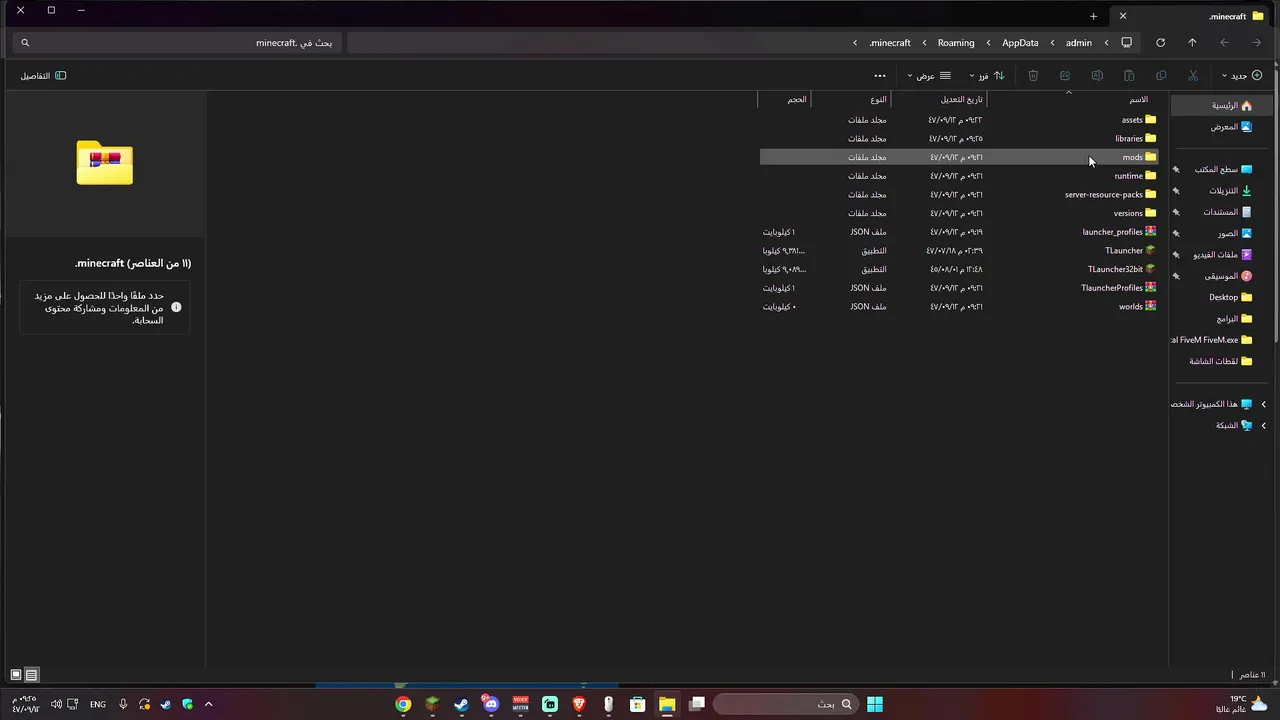
Task: Click the Copy icon in toolbar
Action: [x=1161, y=76]
